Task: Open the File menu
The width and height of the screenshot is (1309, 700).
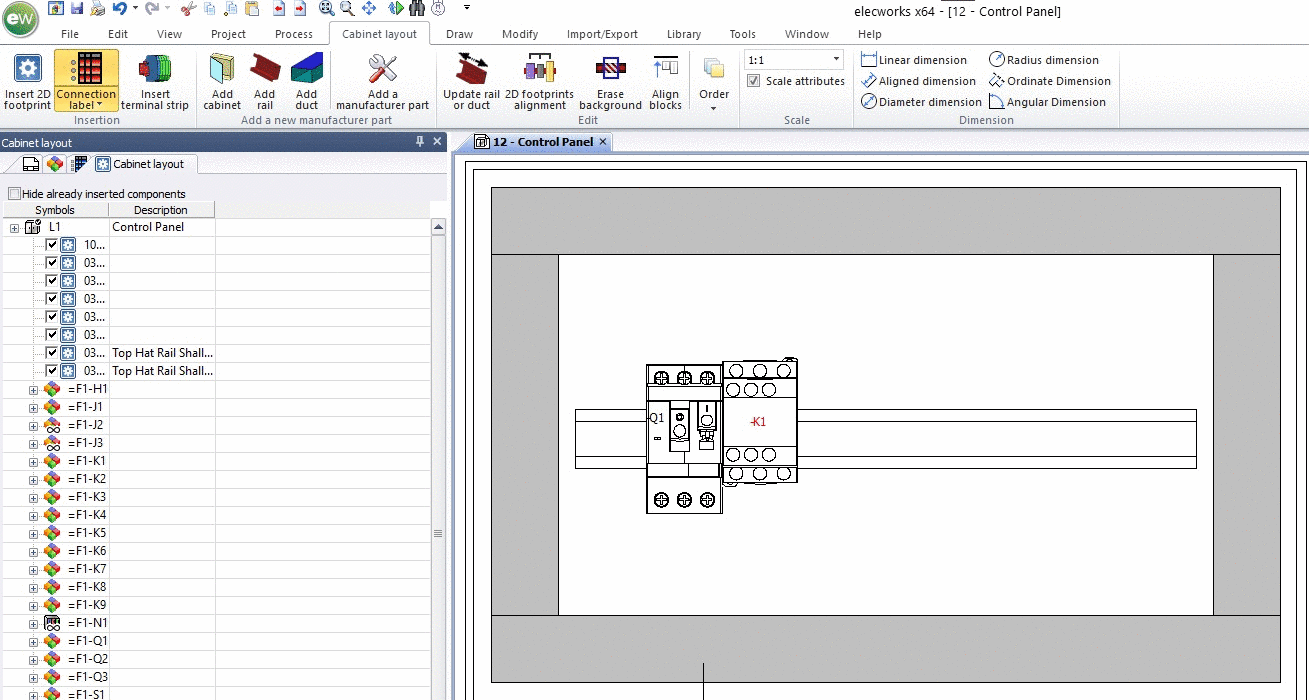Action: click(x=70, y=34)
